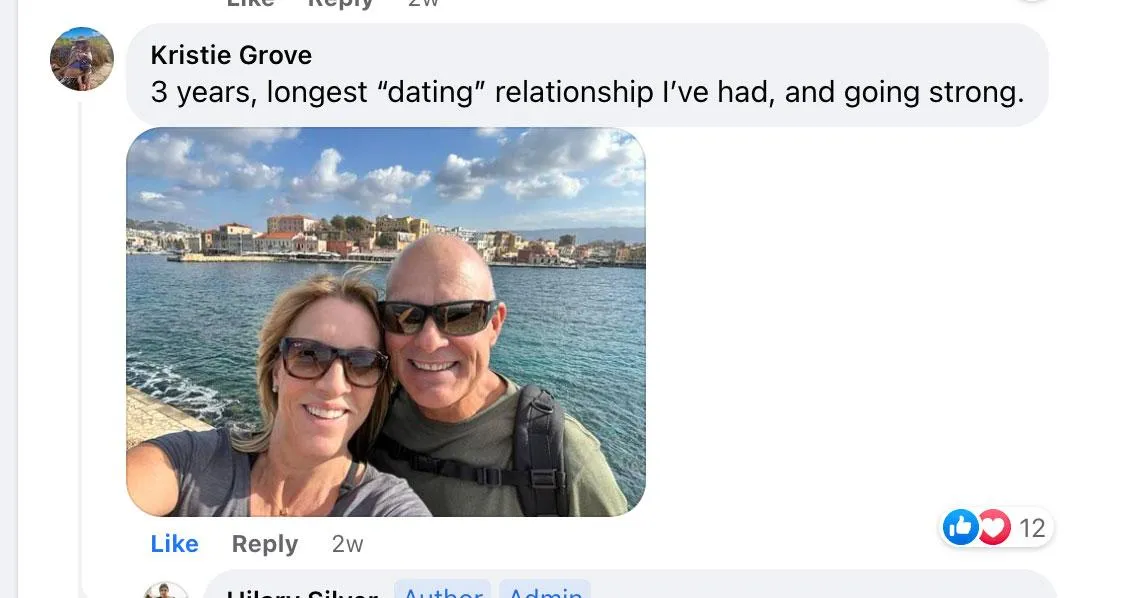Image resolution: width=1122 pixels, height=598 pixels.
Task: Open the 2w timestamp under Kristie's photo
Action: click(347, 544)
